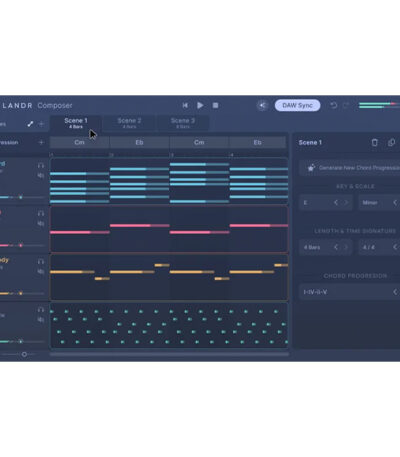Skip back to the start of the scene
This screenshot has height=457, width=400.
point(185,105)
